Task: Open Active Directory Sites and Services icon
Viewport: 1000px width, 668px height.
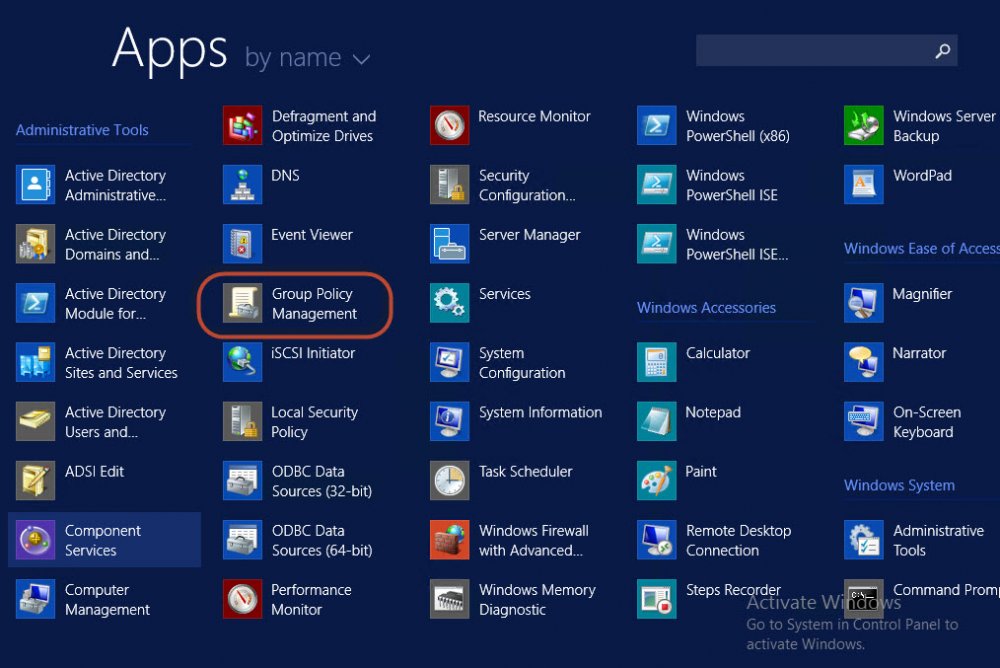Action: [x=35, y=362]
